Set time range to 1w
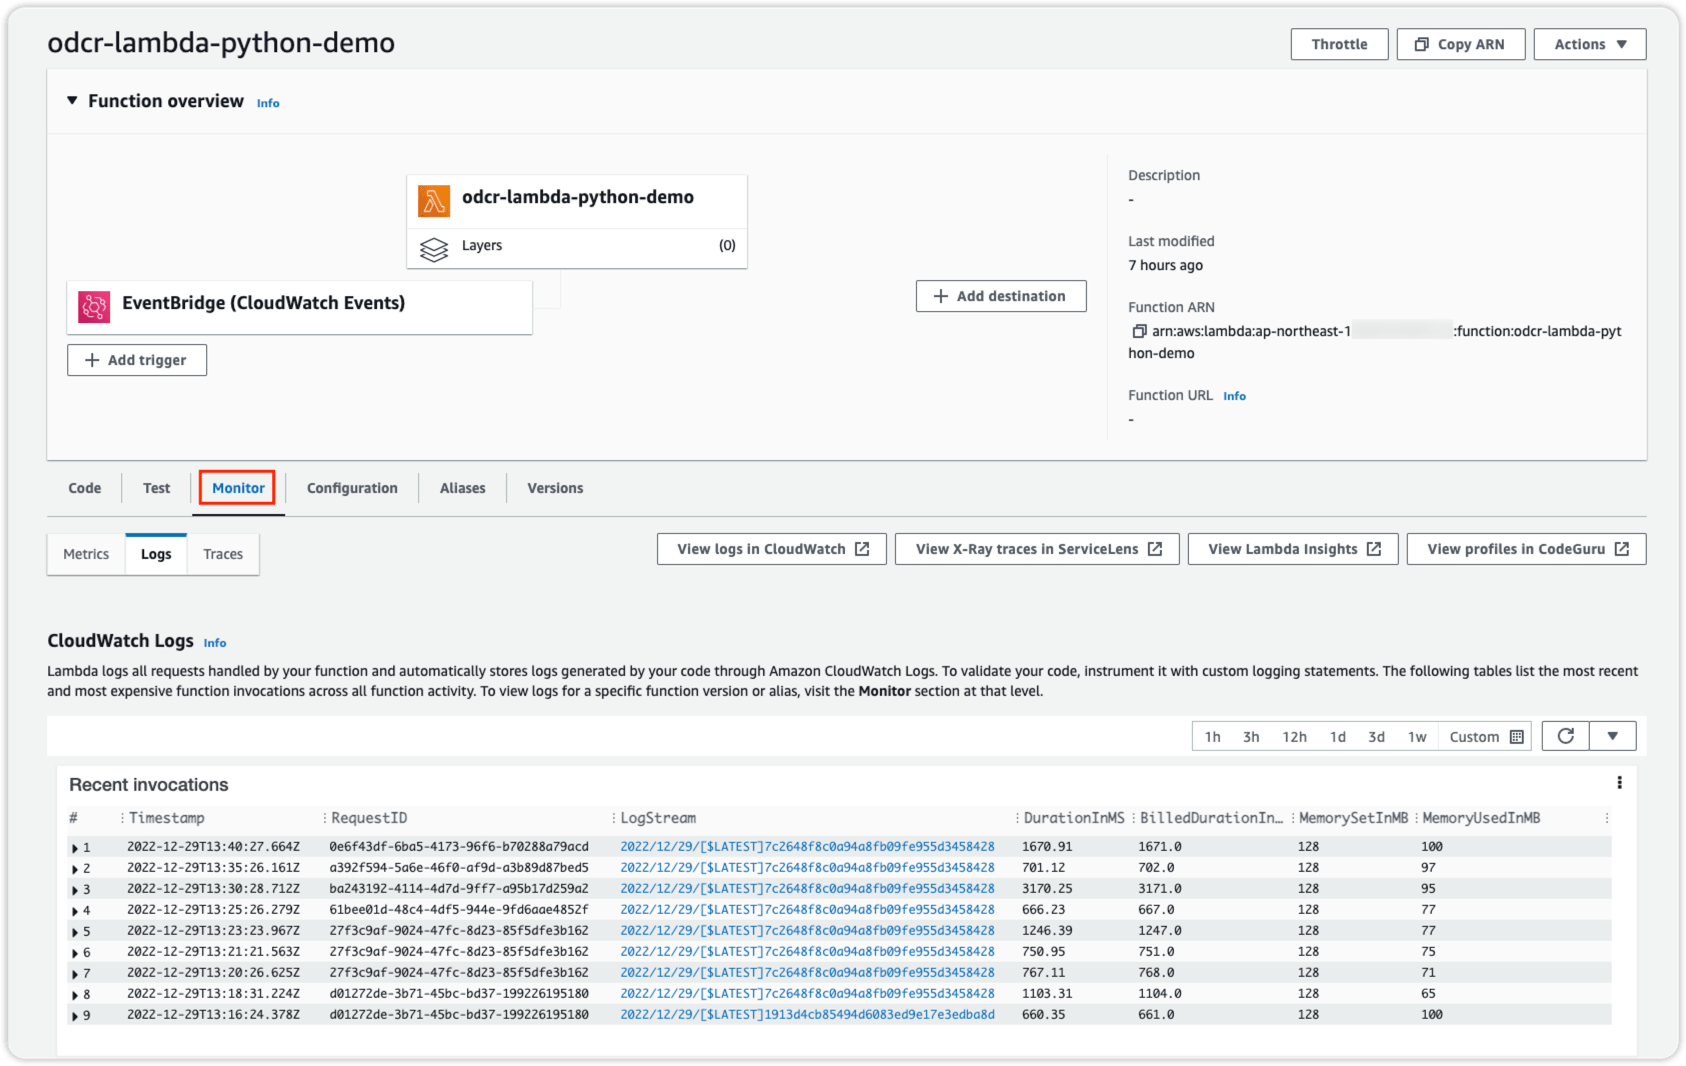Screen dimensions: 1686x1066 click(x=1417, y=737)
